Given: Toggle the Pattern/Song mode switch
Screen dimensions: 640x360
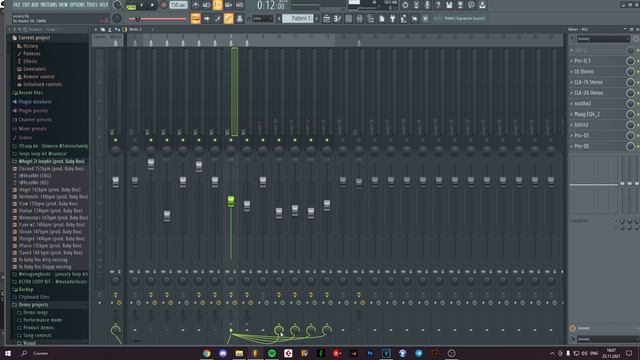Looking at the screenshot, I should pyautogui.click(x=131, y=6).
